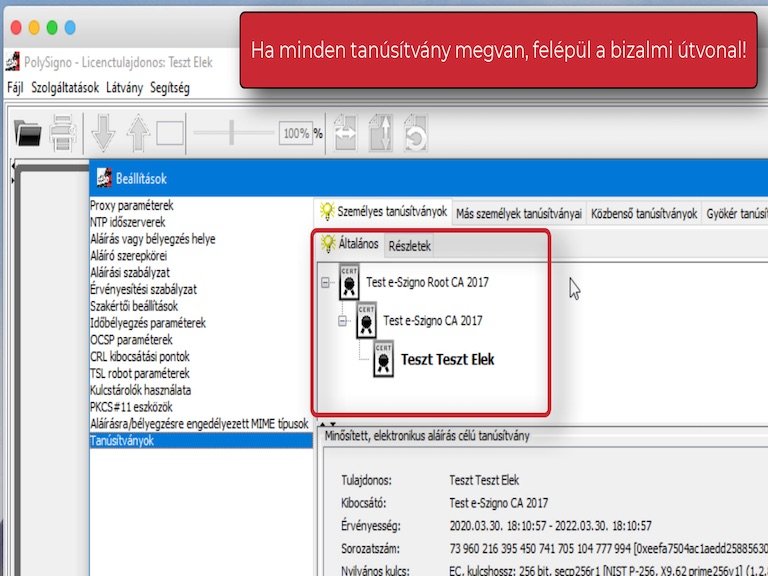Click the yellow macOS minimize button
768x576 pixels.
tap(34, 27)
